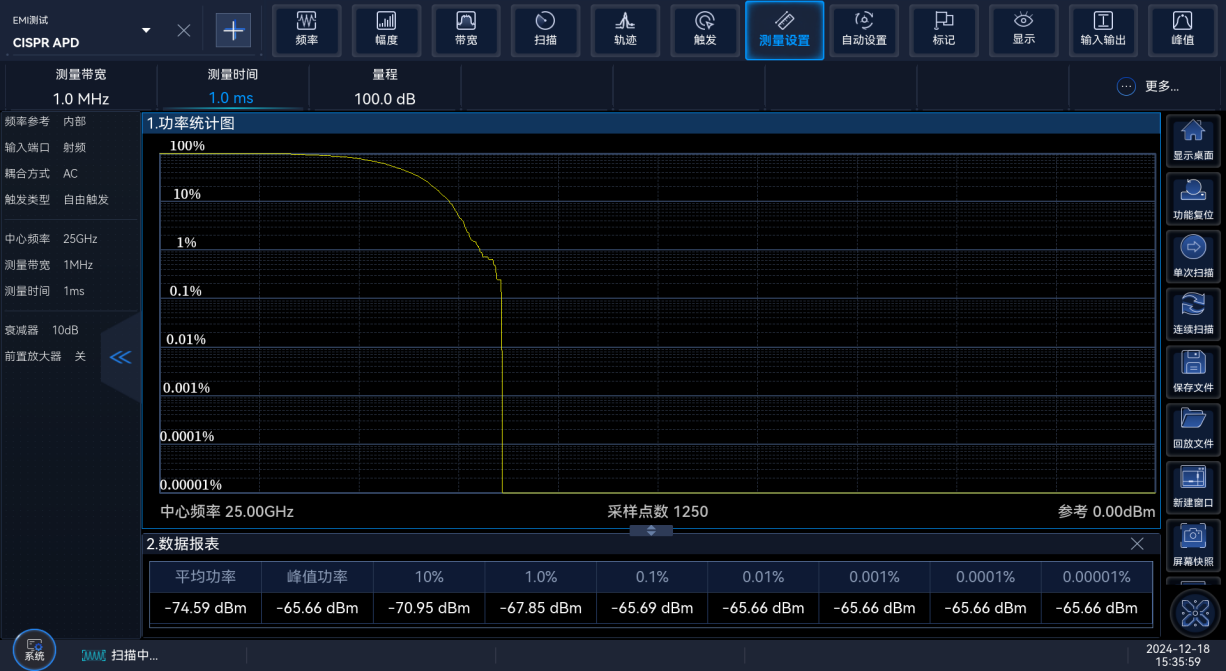
Task: Open the 轨迹 trace menu
Action: pos(625,30)
